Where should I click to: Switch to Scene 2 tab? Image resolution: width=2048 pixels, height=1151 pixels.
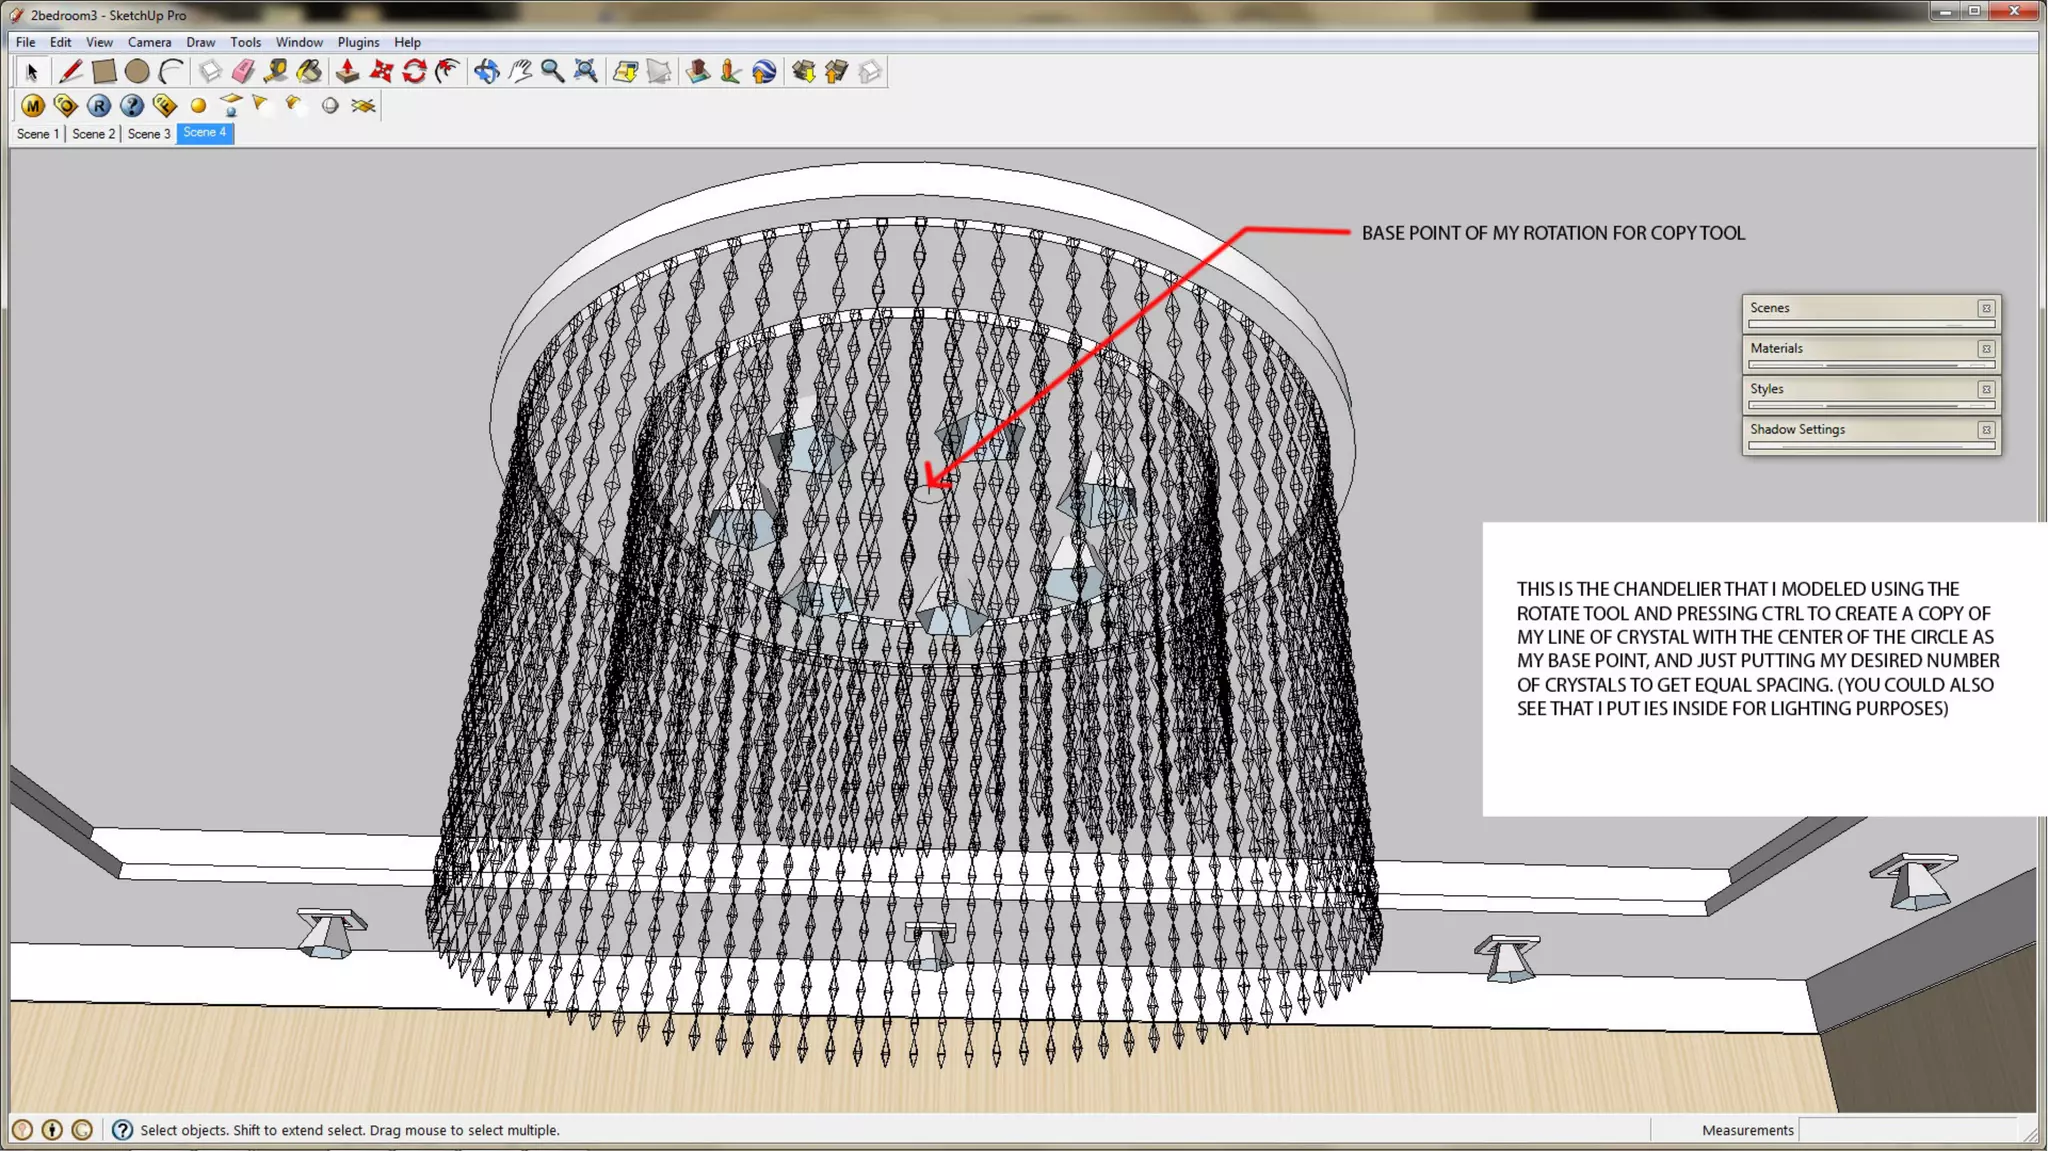[x=93, y=133]
